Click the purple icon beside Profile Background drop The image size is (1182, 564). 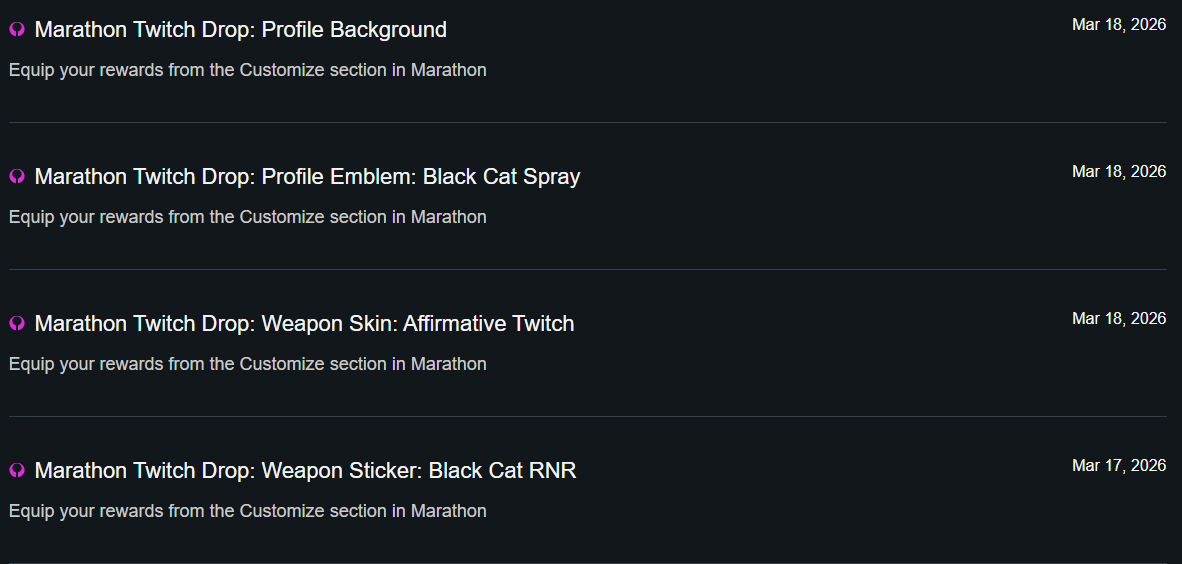17,30
